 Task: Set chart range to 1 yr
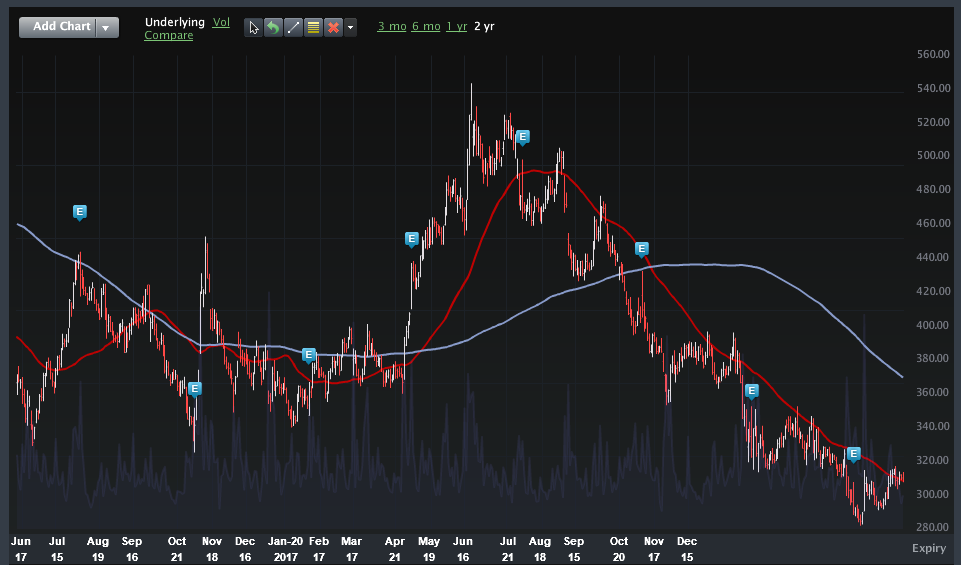pos(457,26)
